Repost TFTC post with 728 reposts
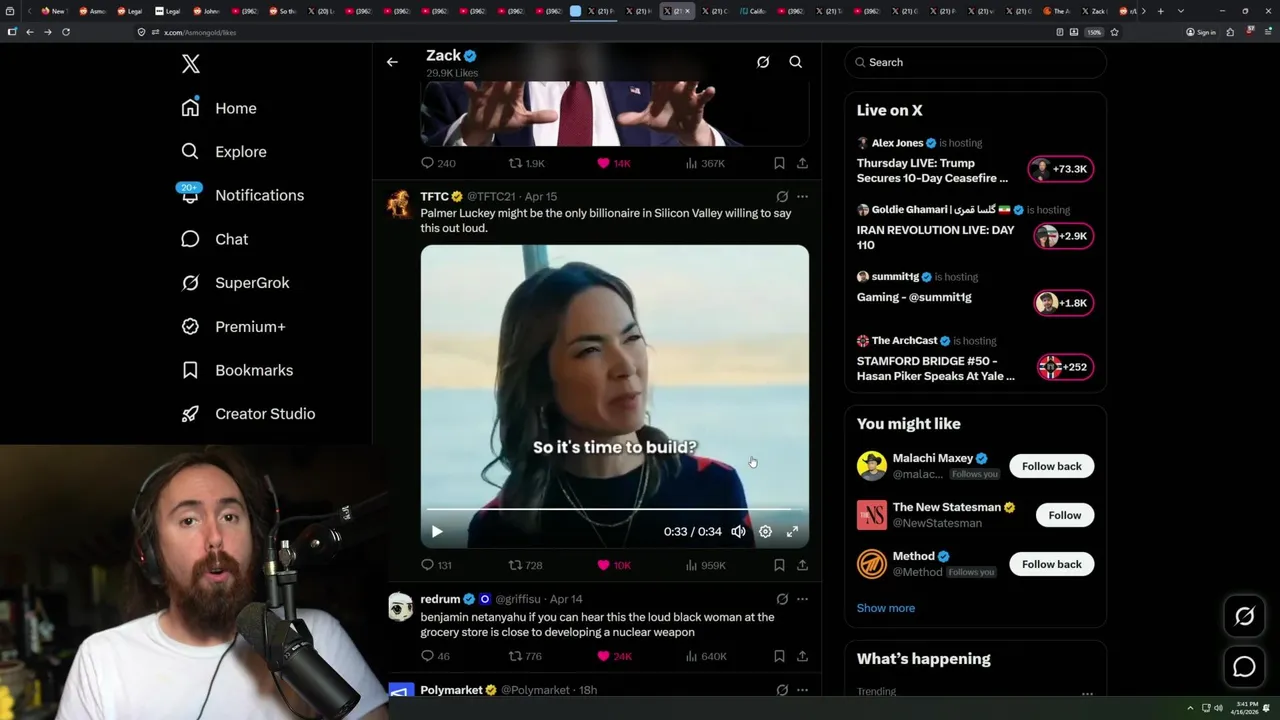 click(x=525, y=565)
